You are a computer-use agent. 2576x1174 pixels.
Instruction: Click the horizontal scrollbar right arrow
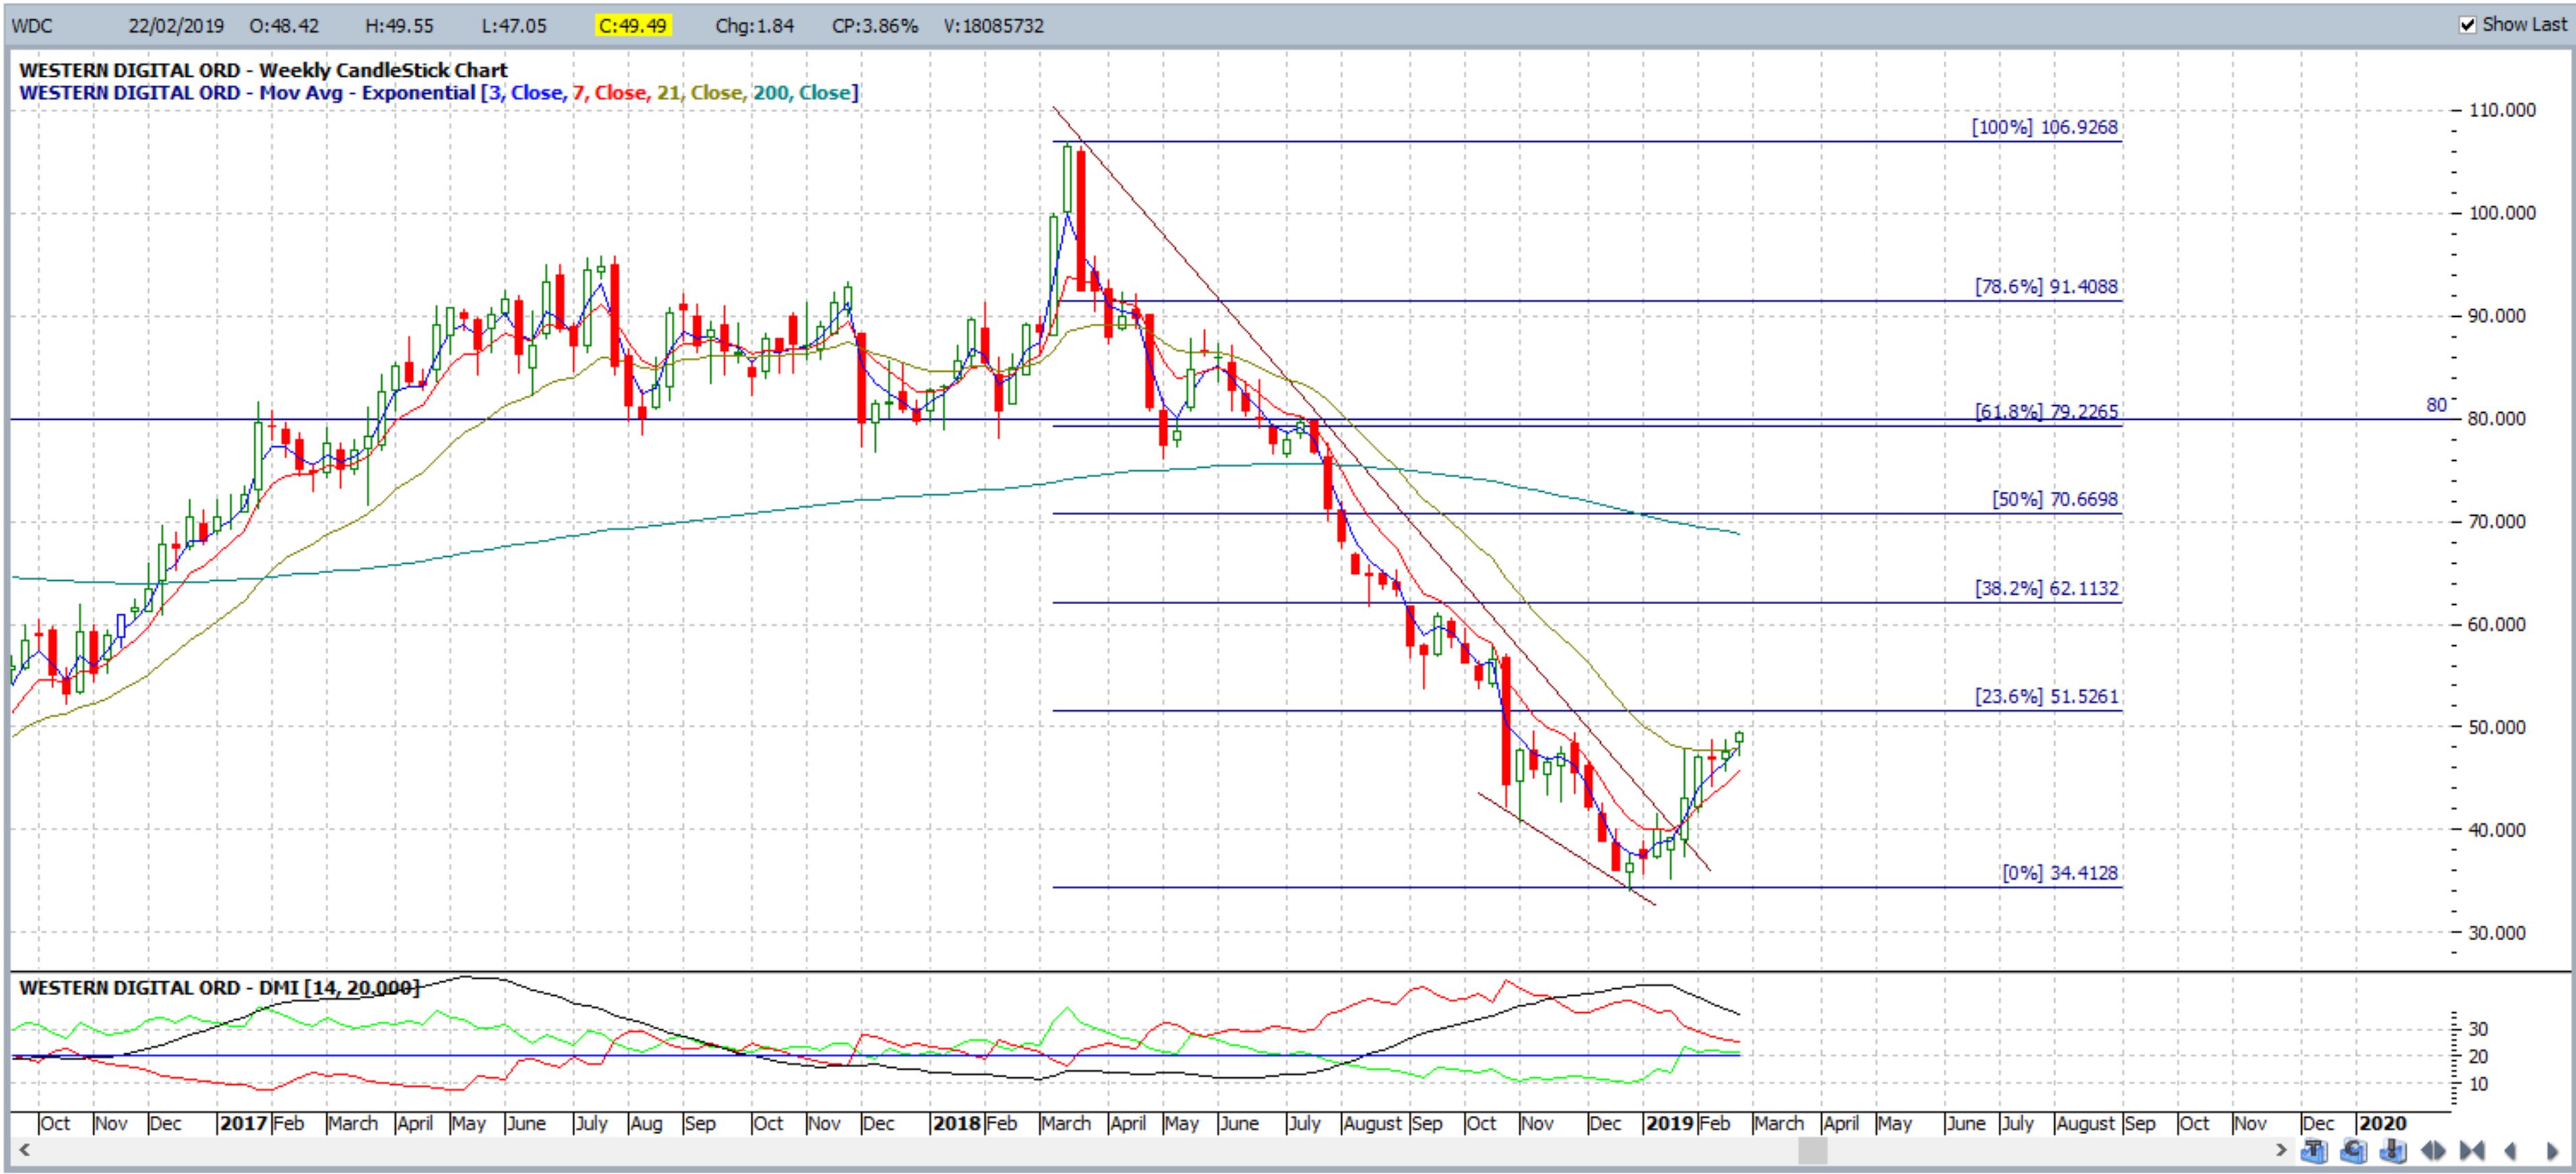coord(2282,1151)
